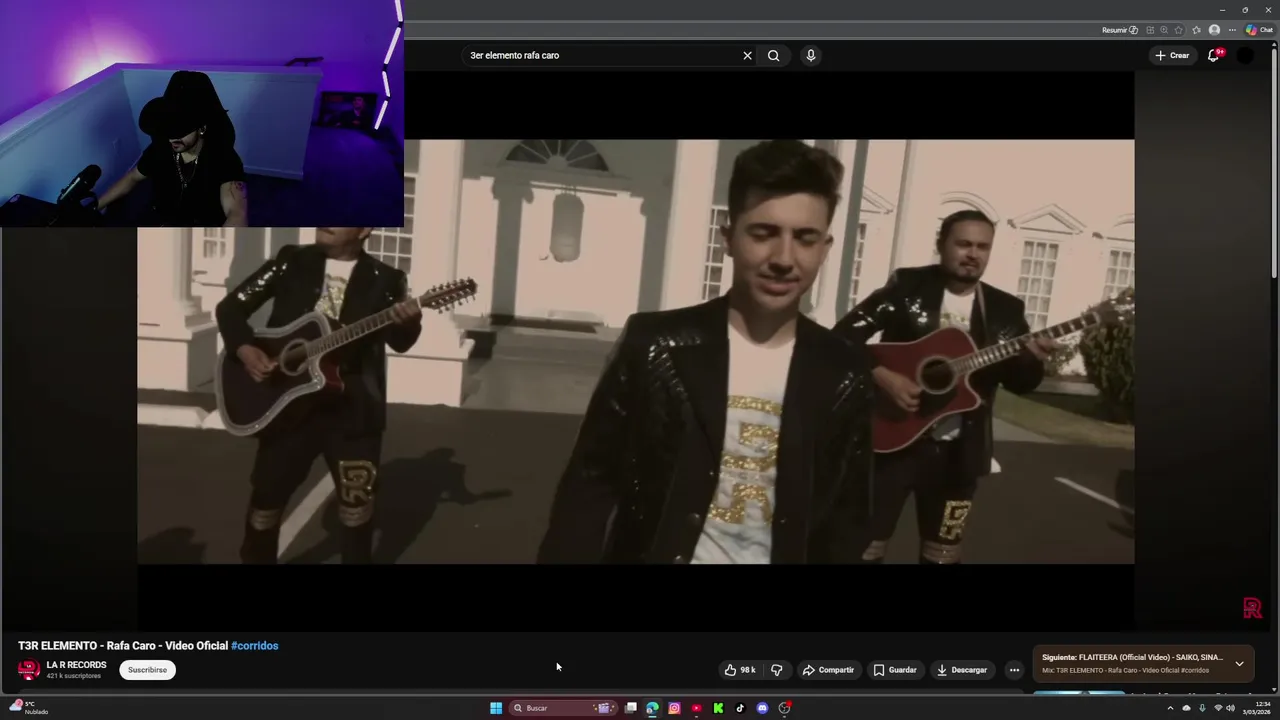Open more actions ellipsis under video
1280x720 pixels.
(1014, 670)
